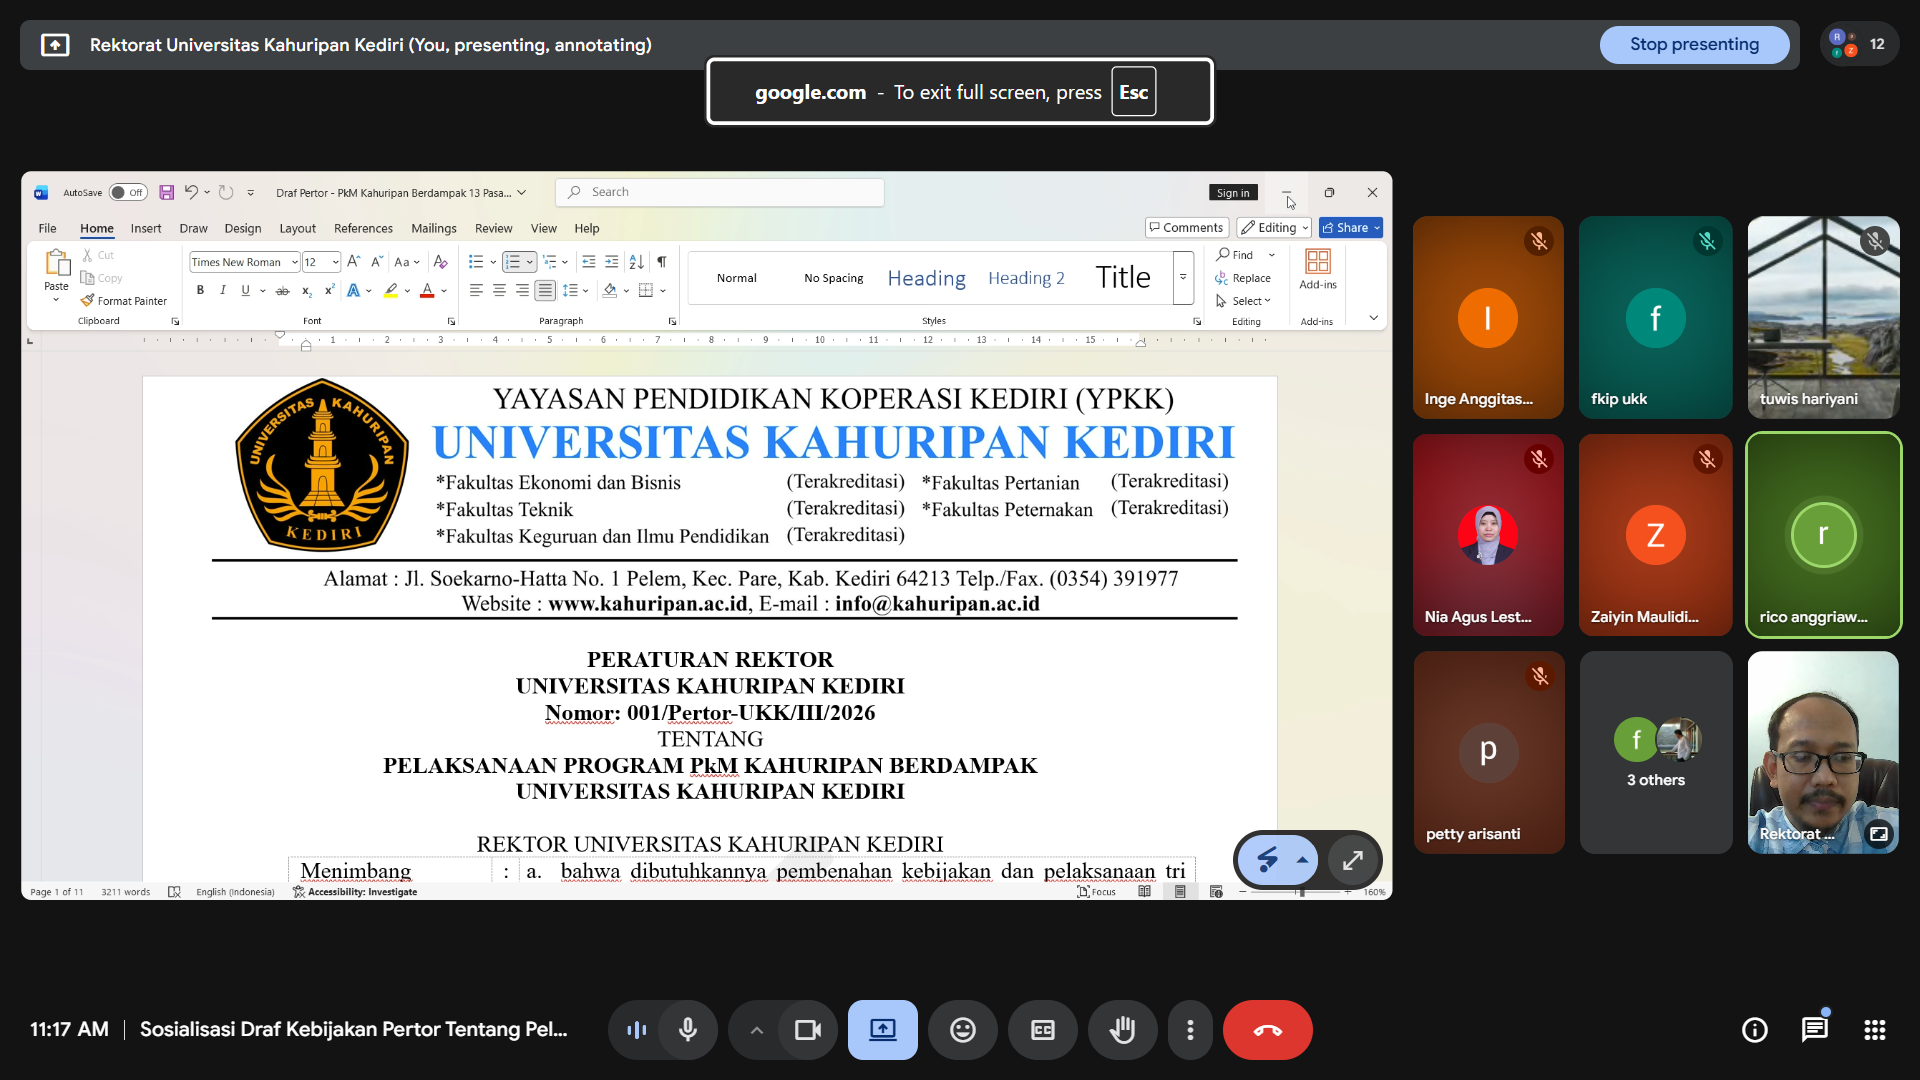Viewport: 1920px width, 1080px height.
Task: Sort paragraphs A to Z
Action: pos(637,262)
